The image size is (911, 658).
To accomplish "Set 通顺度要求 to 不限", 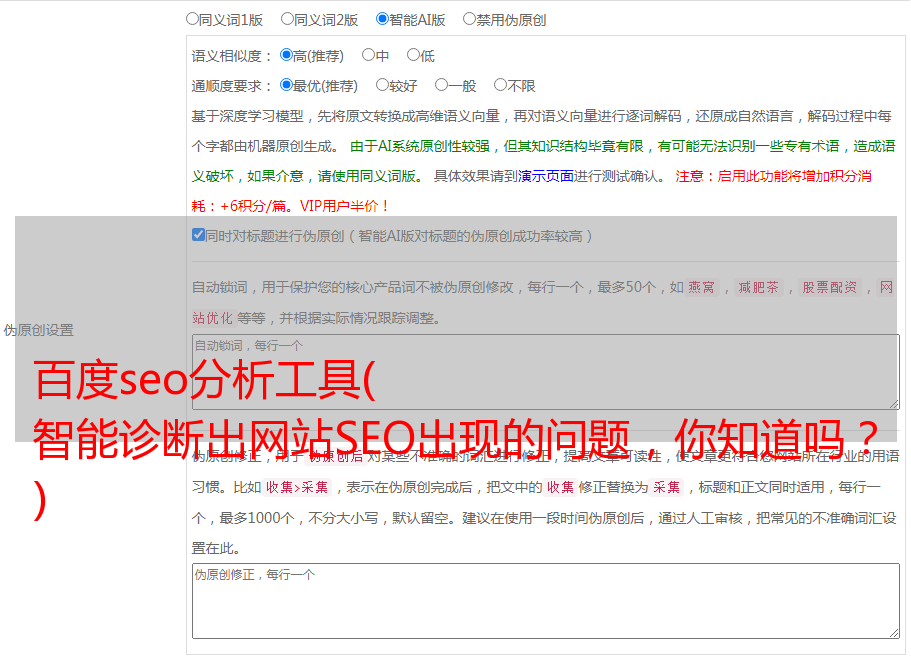I will pyautogui.click(x=500, y=85).
